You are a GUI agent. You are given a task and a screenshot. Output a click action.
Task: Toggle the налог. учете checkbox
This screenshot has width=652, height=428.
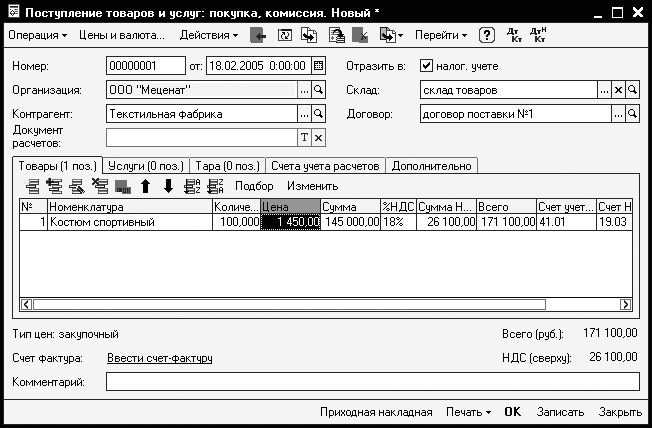tap(426, 66)
